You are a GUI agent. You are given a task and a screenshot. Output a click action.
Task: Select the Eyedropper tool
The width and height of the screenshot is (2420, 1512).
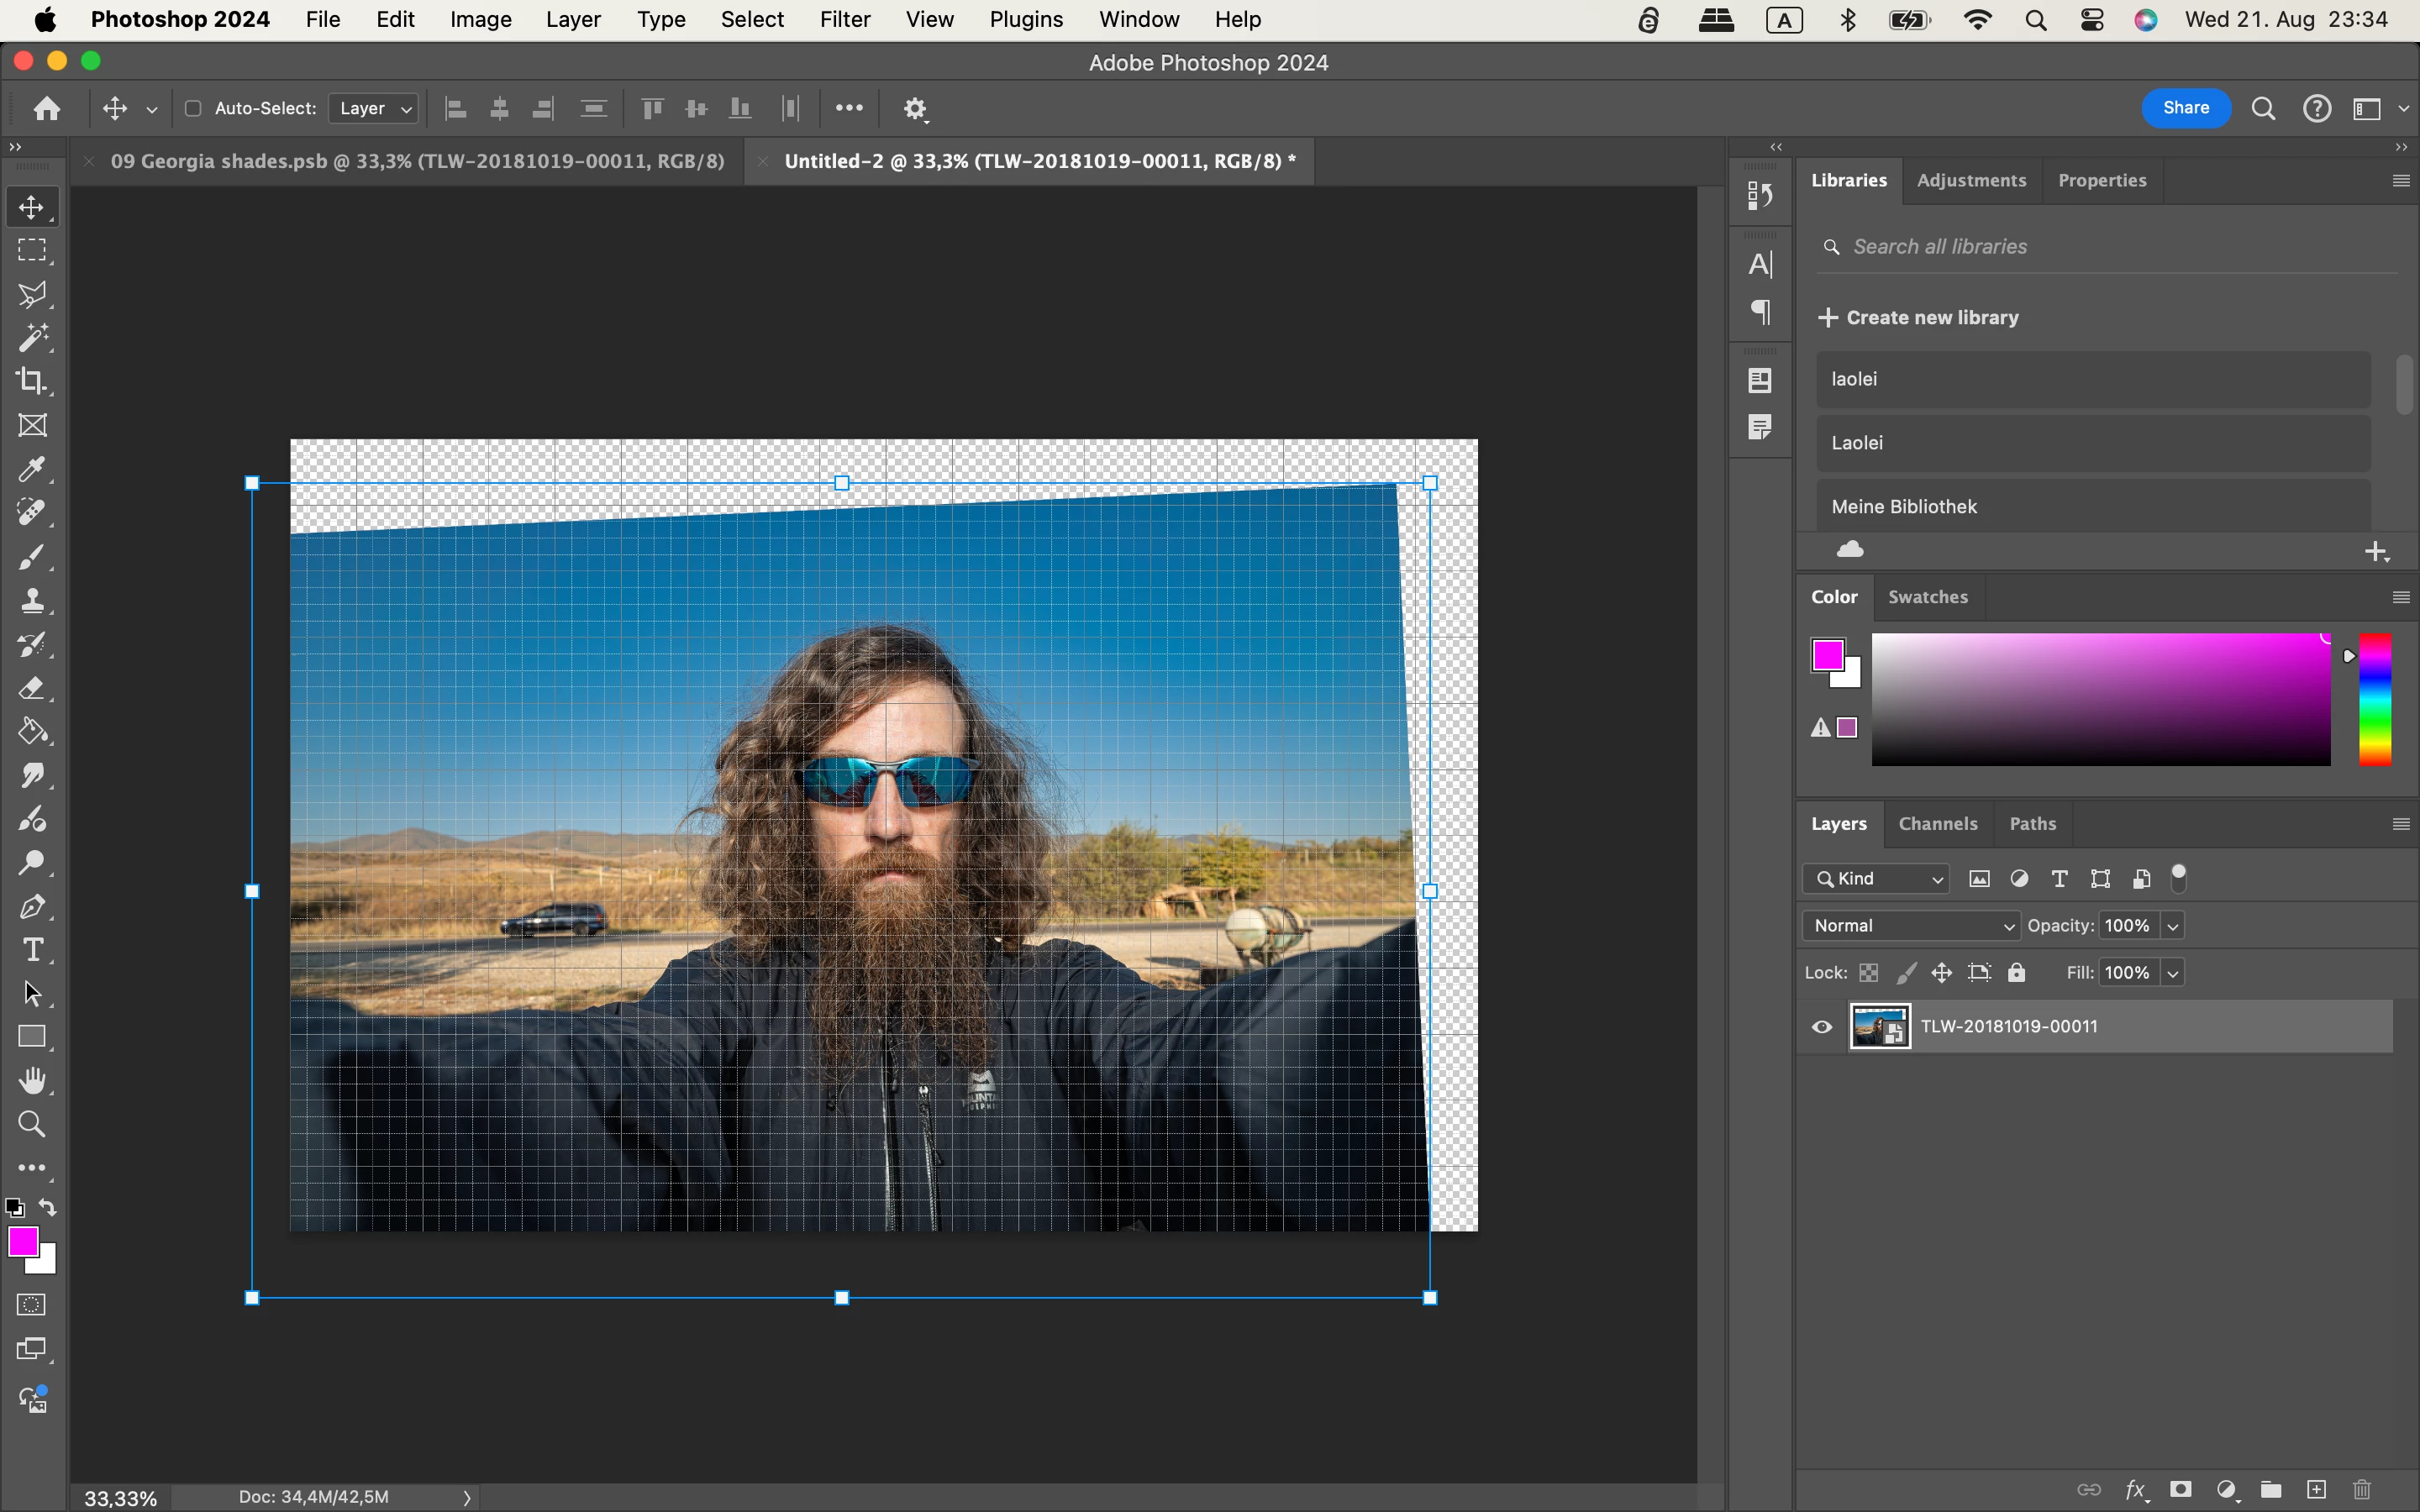32,469
